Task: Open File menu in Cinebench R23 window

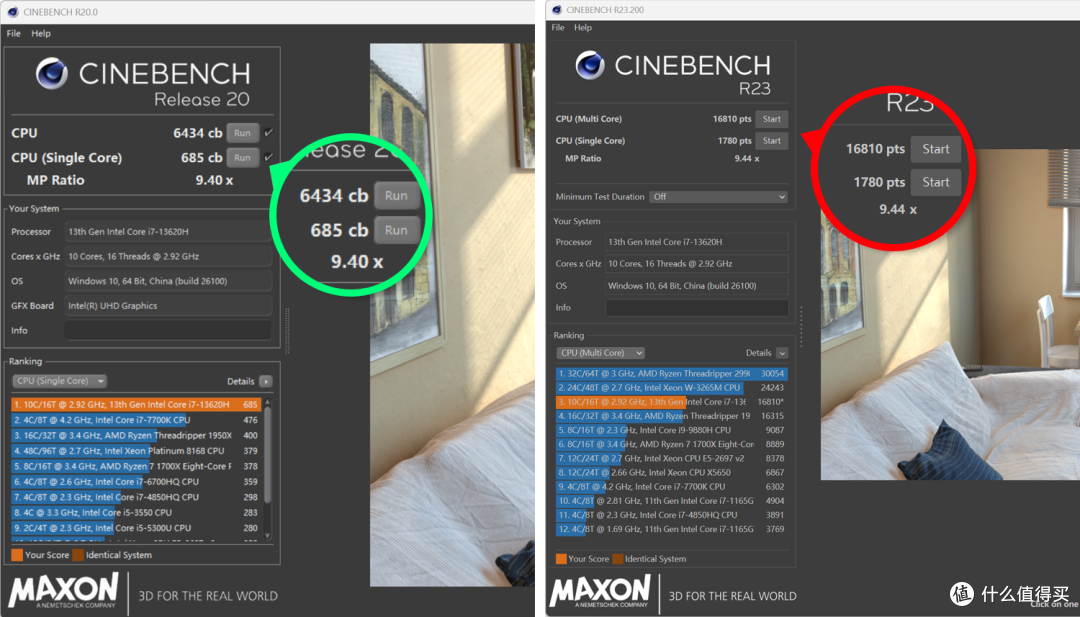Action: (558, 28)
